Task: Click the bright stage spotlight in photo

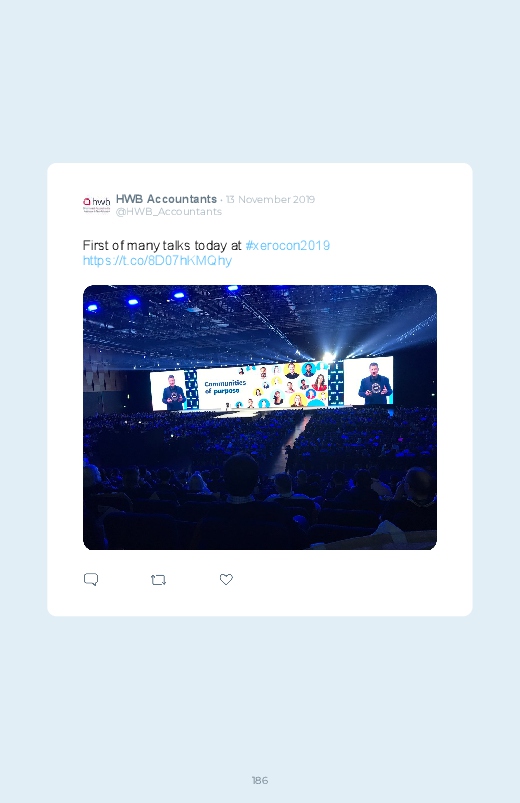Action: [x=328, y=355]
